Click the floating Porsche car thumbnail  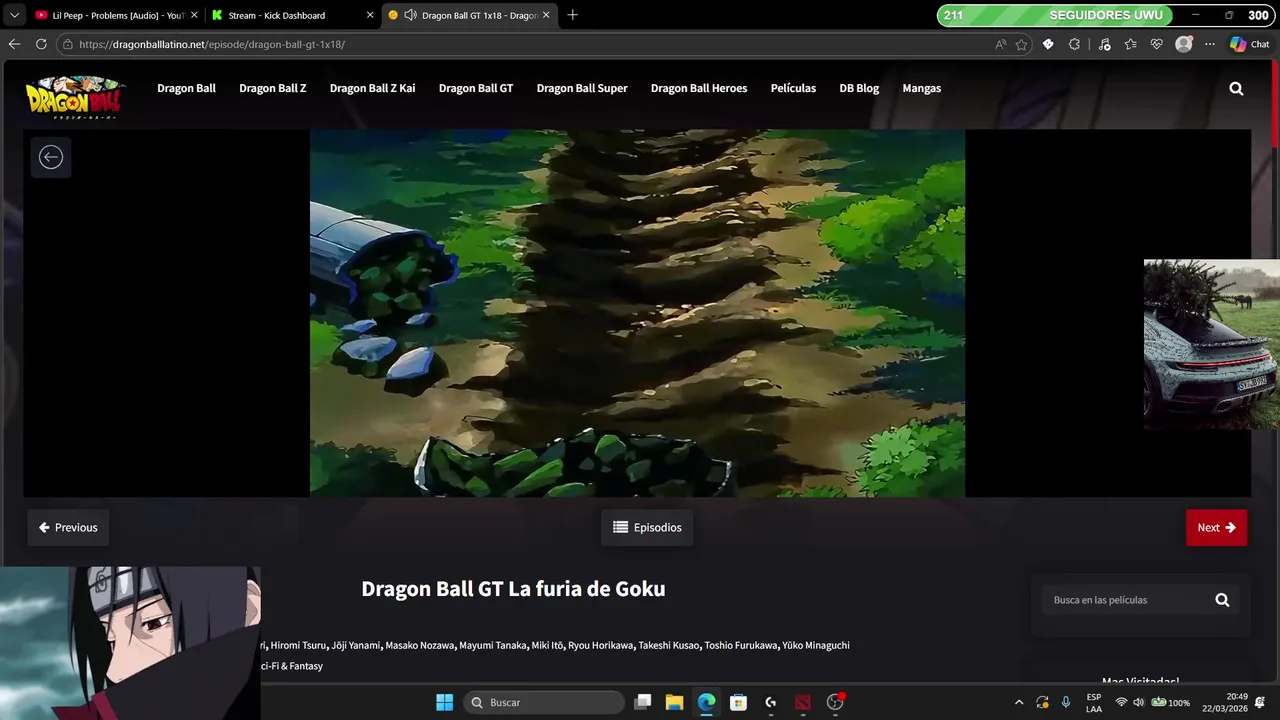(x=1212, y=345)
